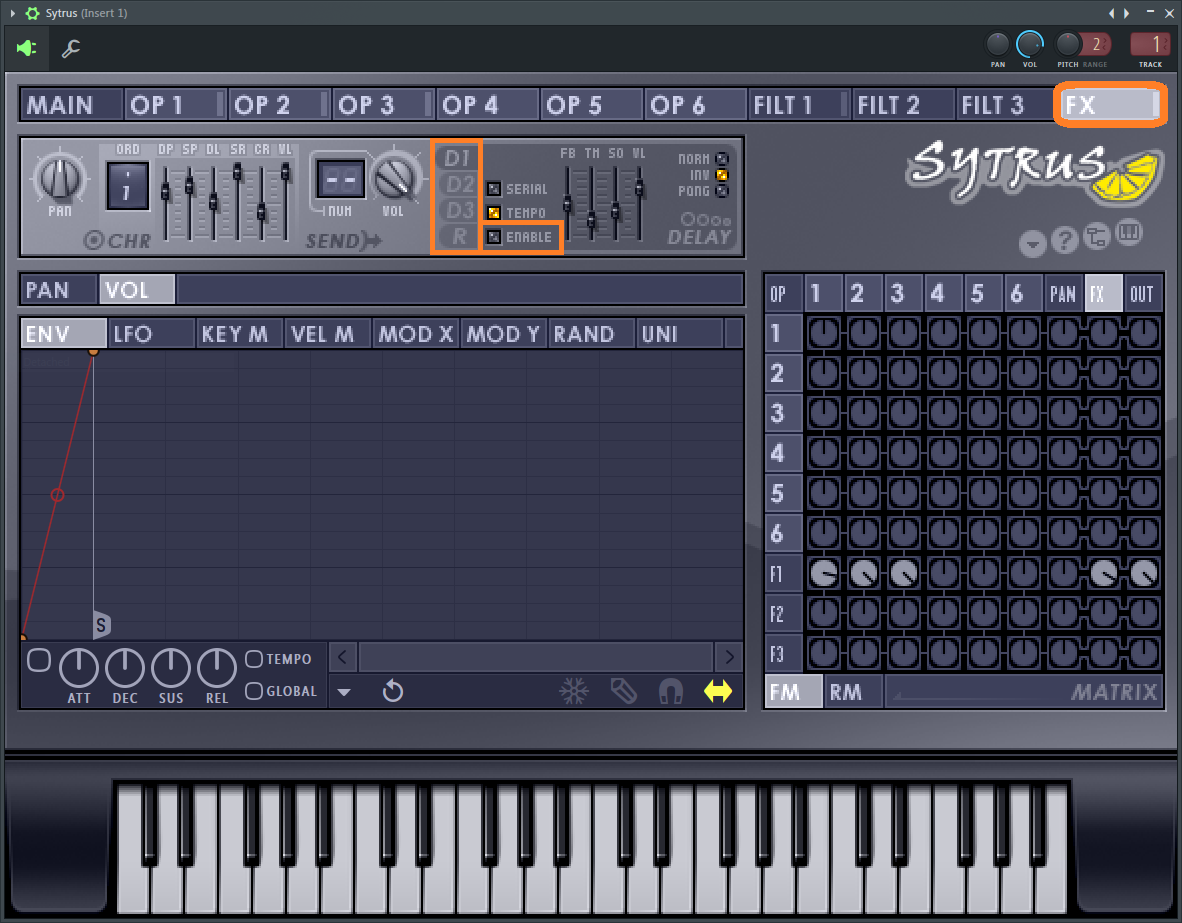Open the envelope options dropdown arrow
This screenshot has height=923, width=1182.
(344, 692)
